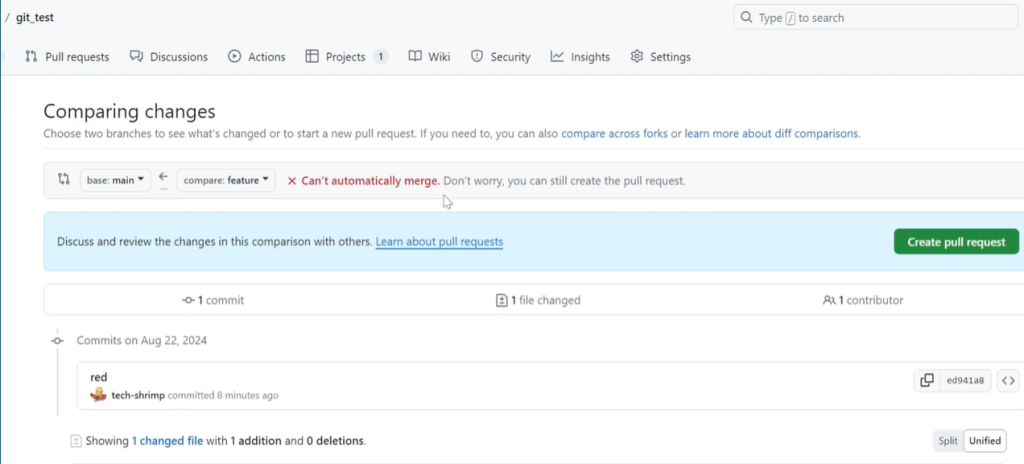Open the base: main branch dropdown

[x=115, y=181]
